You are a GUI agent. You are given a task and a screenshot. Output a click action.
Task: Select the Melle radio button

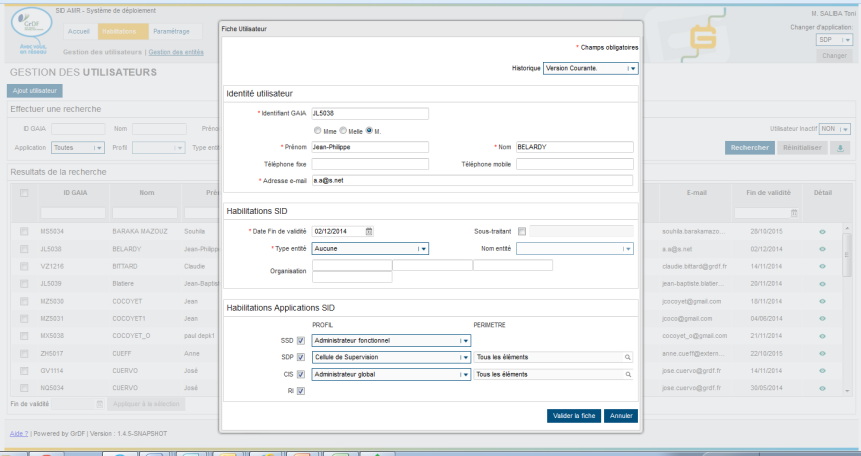tap(343, 131)
